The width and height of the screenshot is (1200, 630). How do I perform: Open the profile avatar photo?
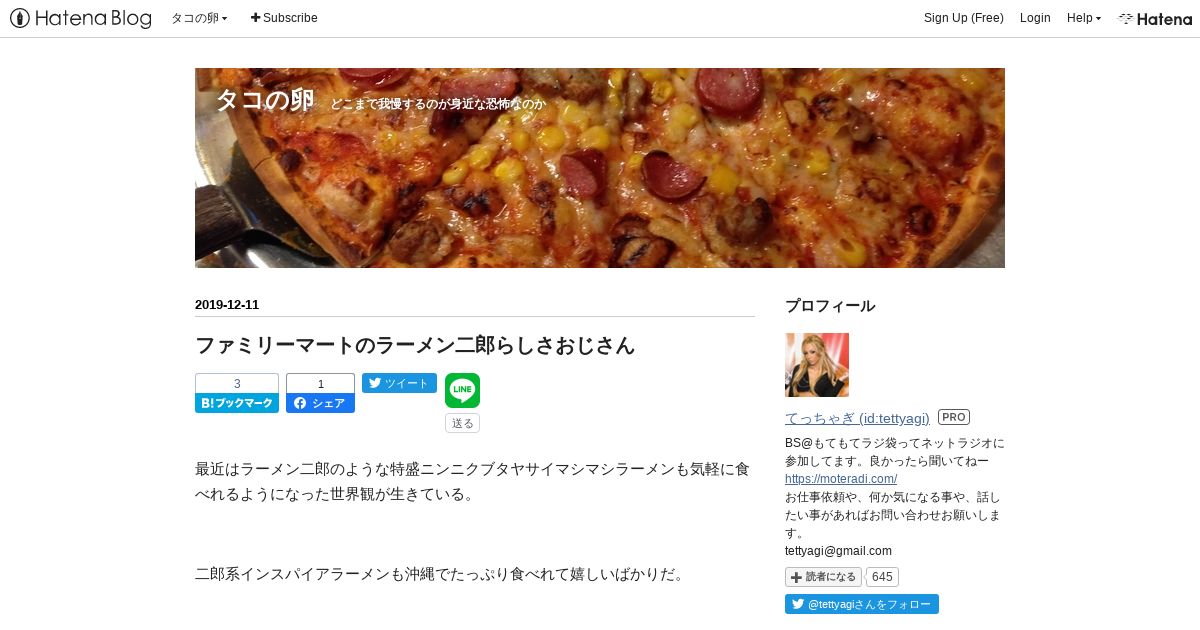[x=817, y=365]
